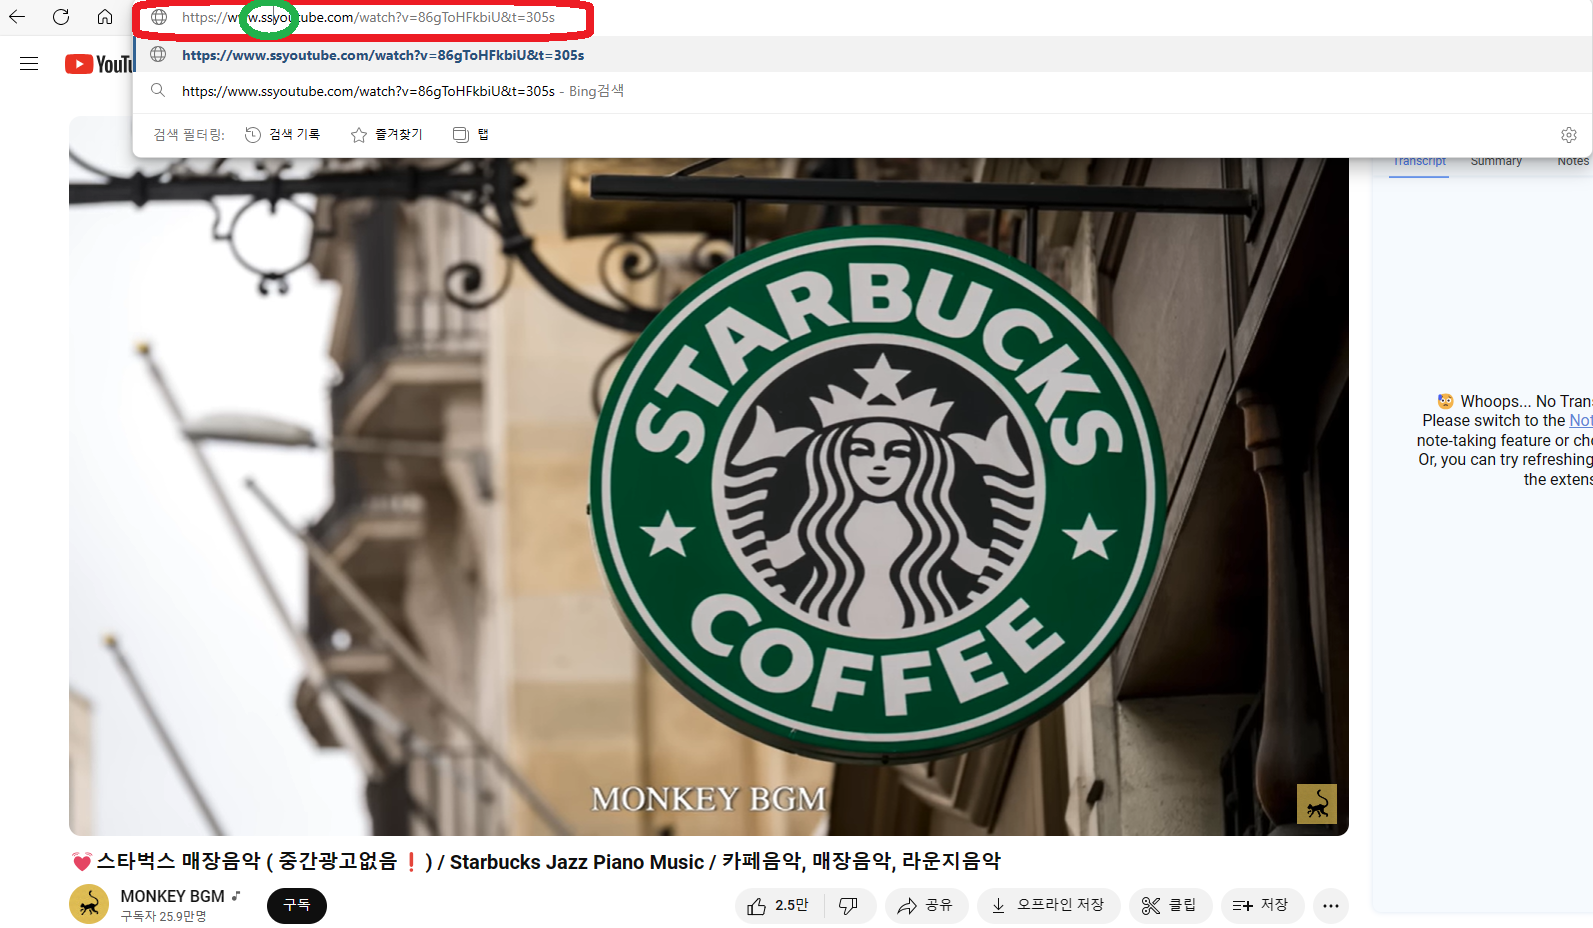Go back with the browser back arrow
The height and width of the screenshot is (928, 1593).
[17, 17]
